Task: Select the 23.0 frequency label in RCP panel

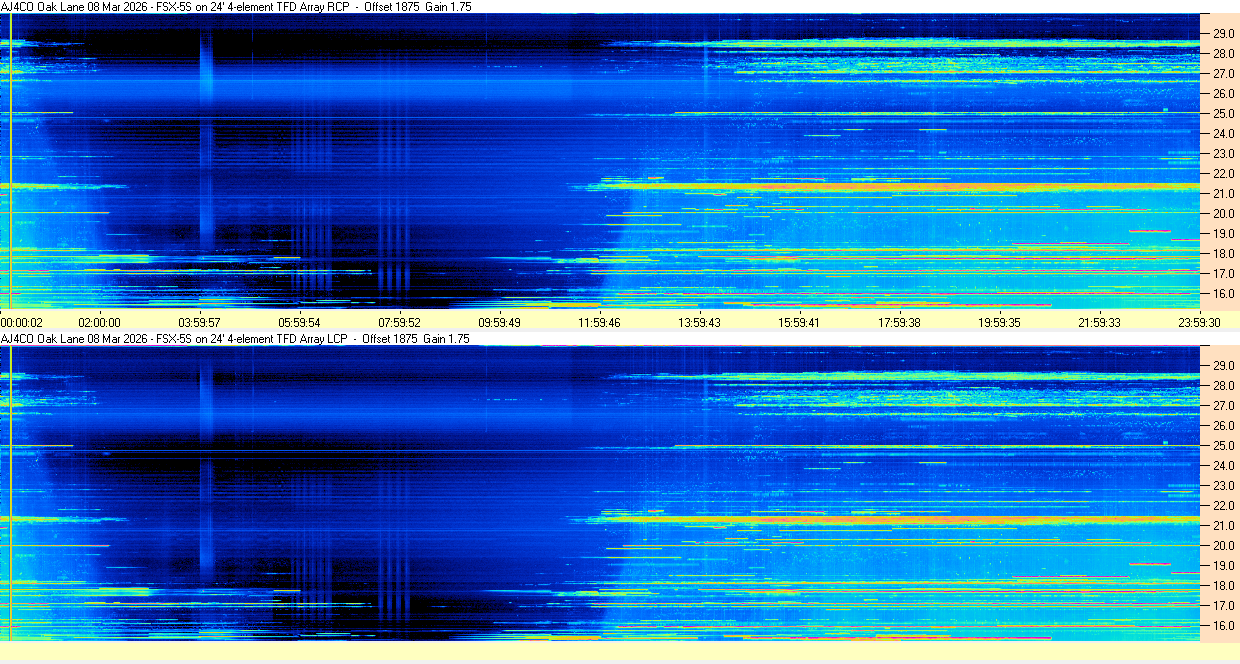Action: [x=1223, y=154]
